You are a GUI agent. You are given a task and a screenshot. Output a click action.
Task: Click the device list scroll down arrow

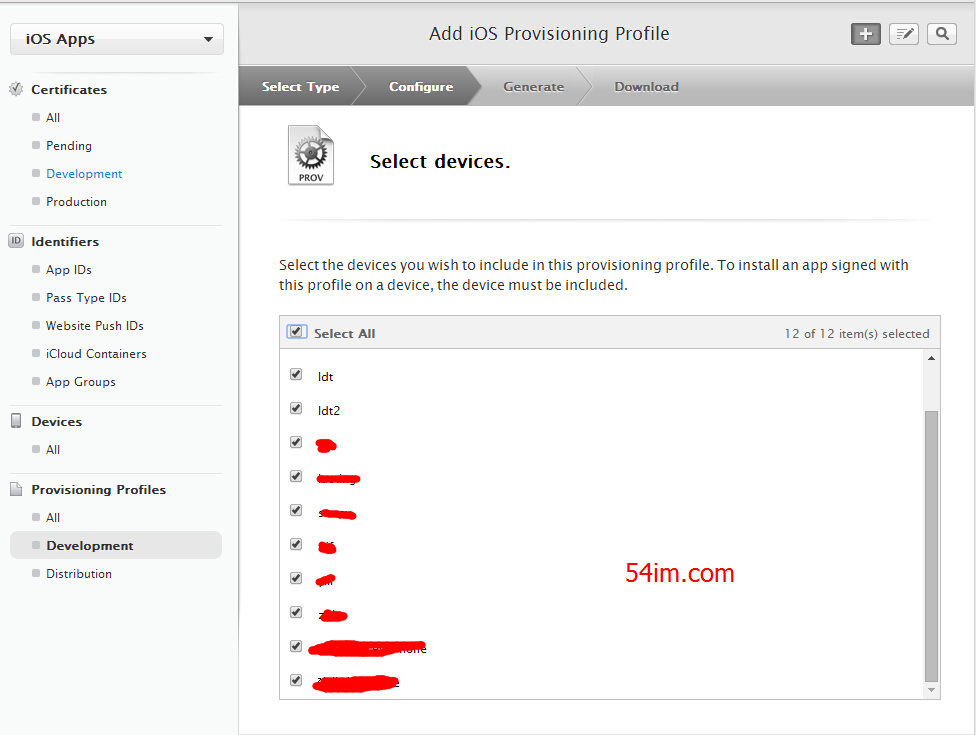tap(931, 690)
